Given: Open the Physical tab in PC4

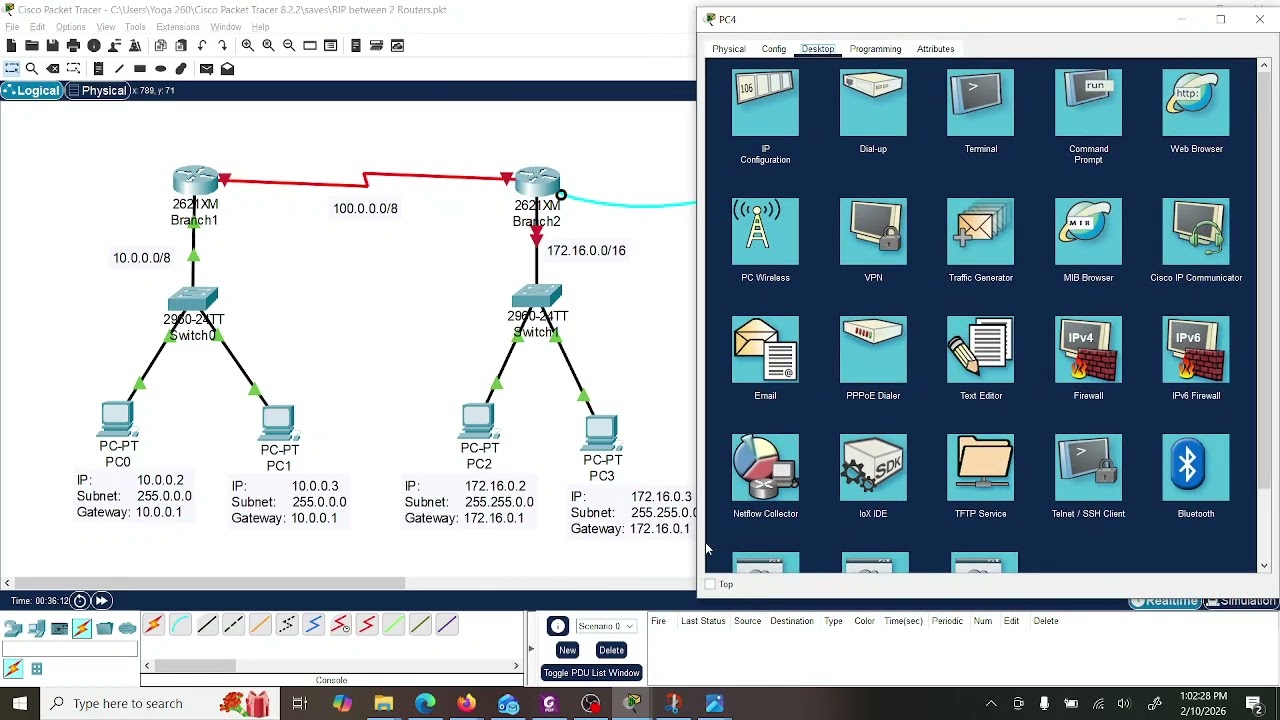Looking at the screenshot, I should [728, 49].
